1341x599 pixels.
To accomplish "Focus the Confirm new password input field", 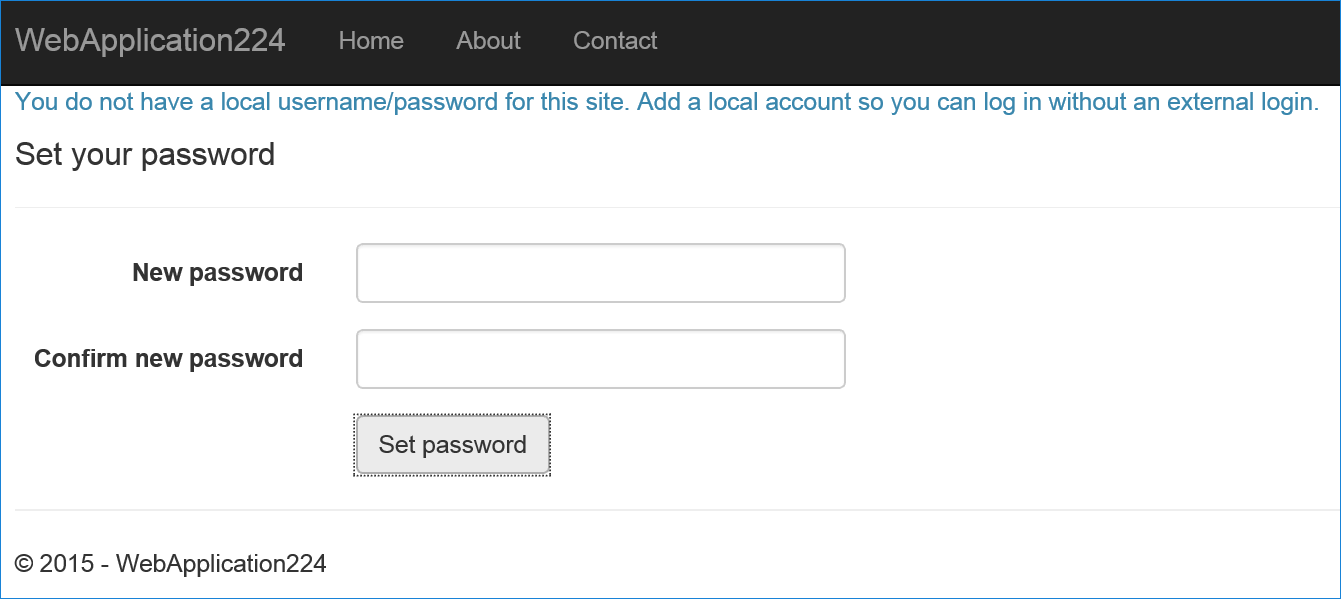I will tap(600, 358).
